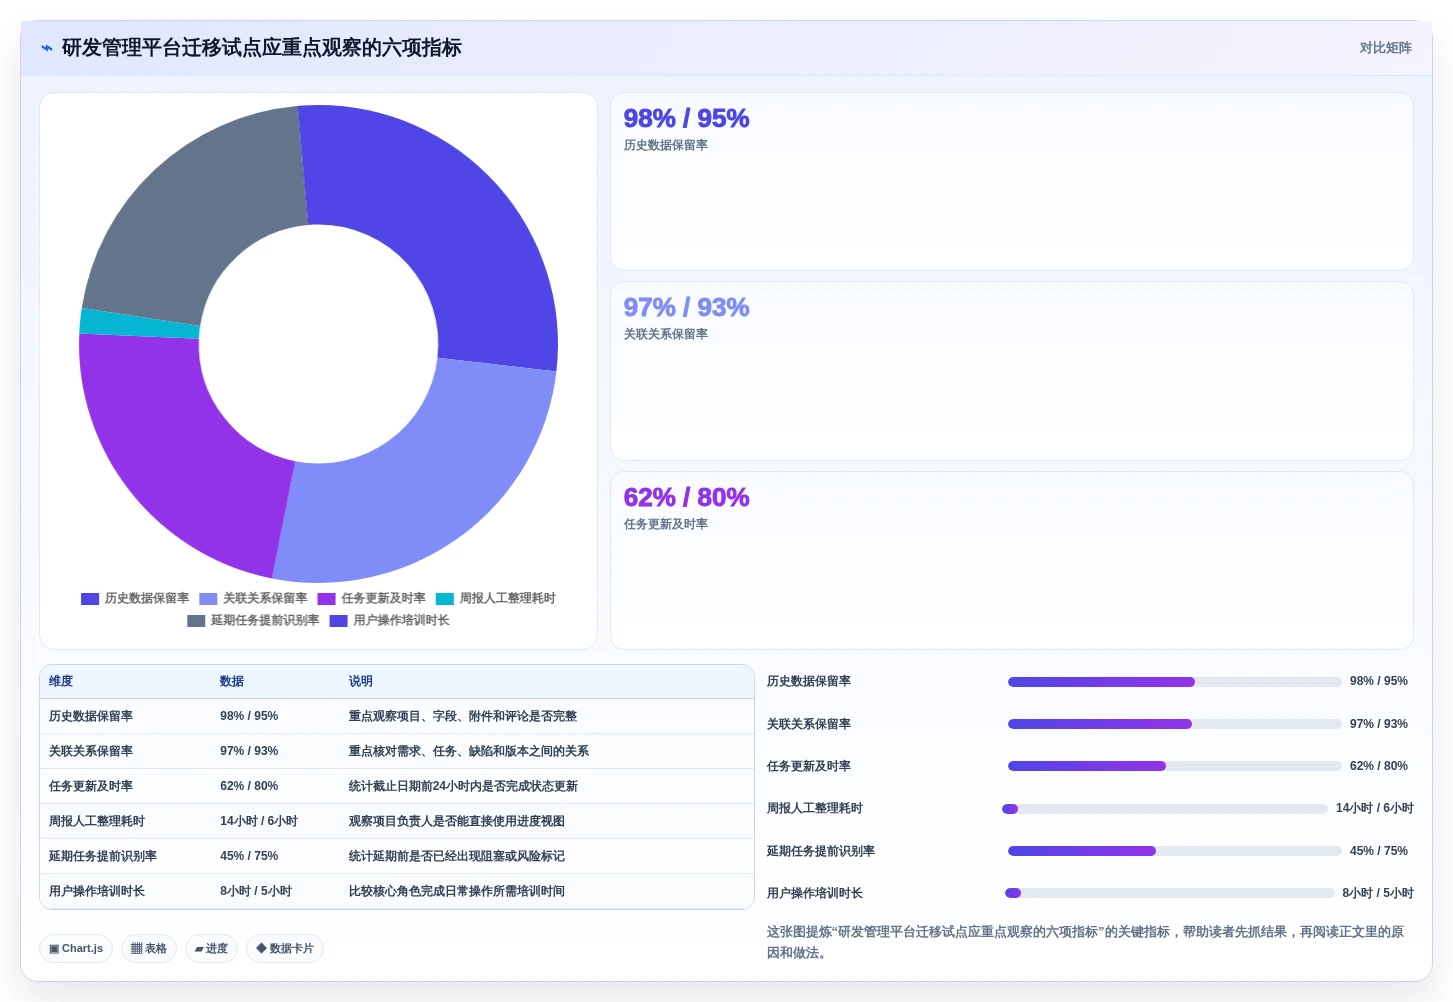Click table value 45% / 75%

tap(249, 856)
